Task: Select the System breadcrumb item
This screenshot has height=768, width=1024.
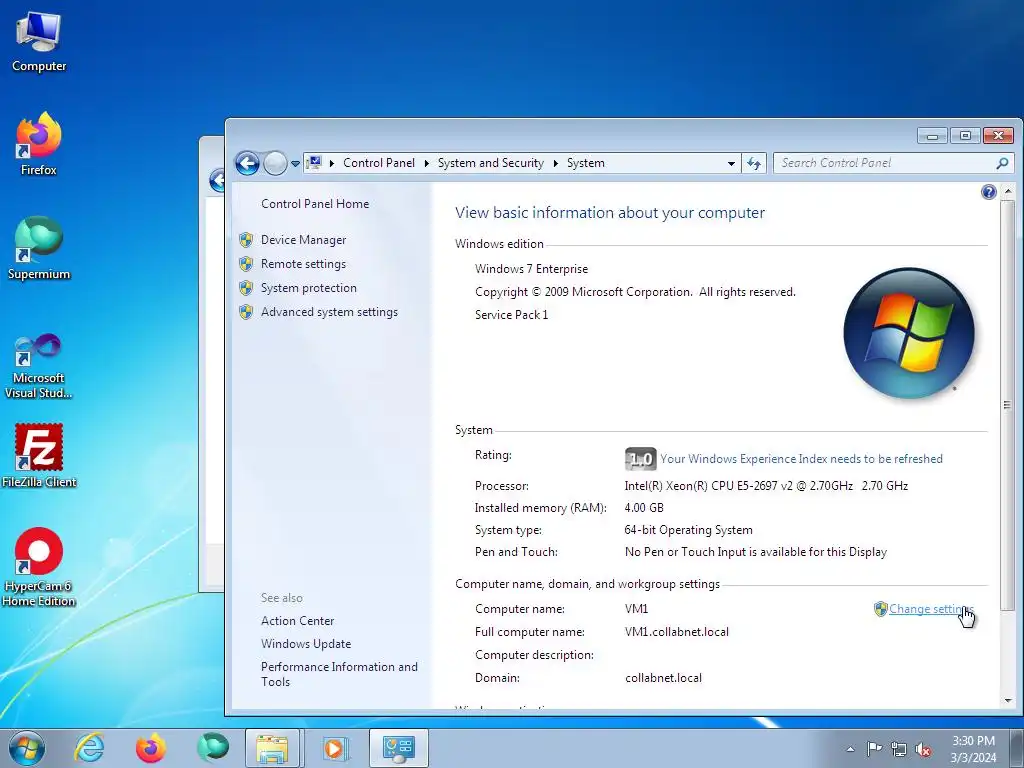Action: point(586,163)
